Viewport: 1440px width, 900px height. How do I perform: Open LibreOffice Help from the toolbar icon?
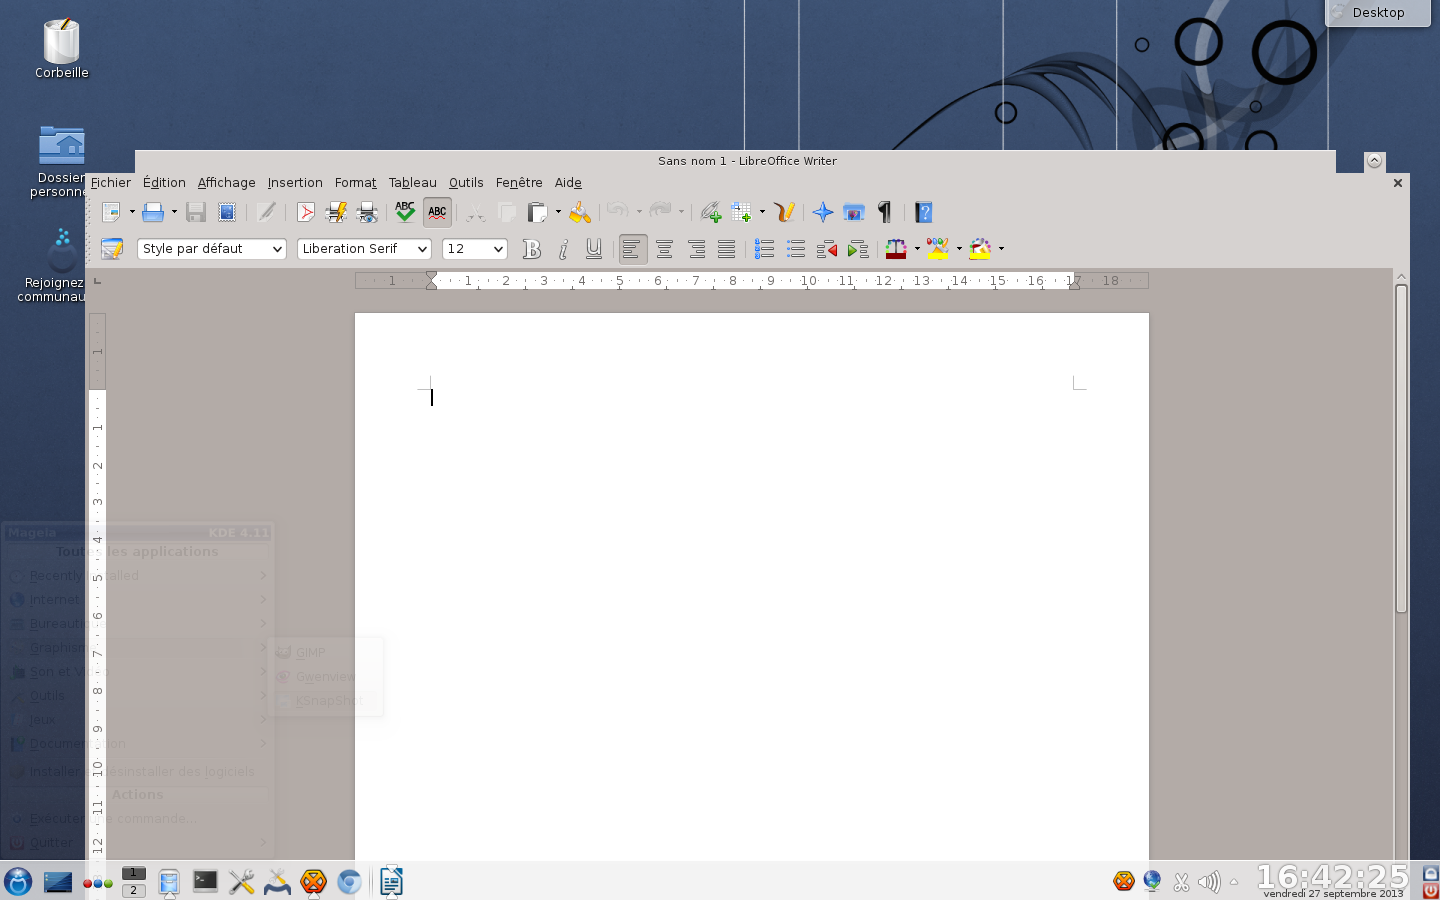point(924,212)
